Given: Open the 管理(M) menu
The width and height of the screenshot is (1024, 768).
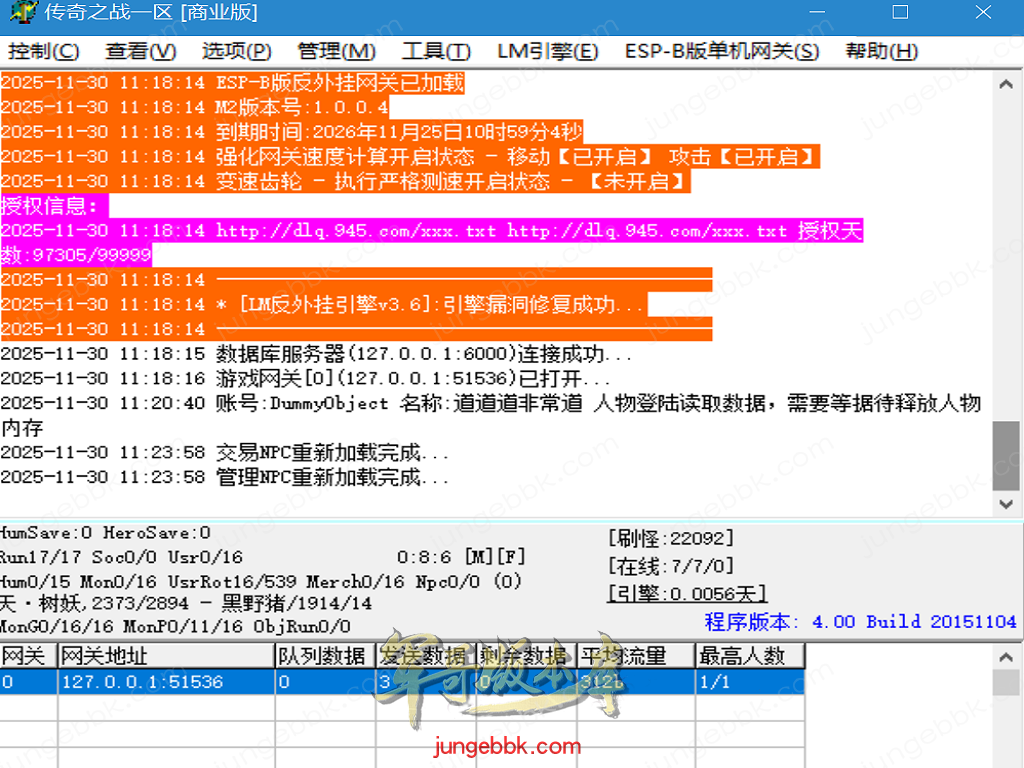Looking at the screenshot, I should point(336,52).
